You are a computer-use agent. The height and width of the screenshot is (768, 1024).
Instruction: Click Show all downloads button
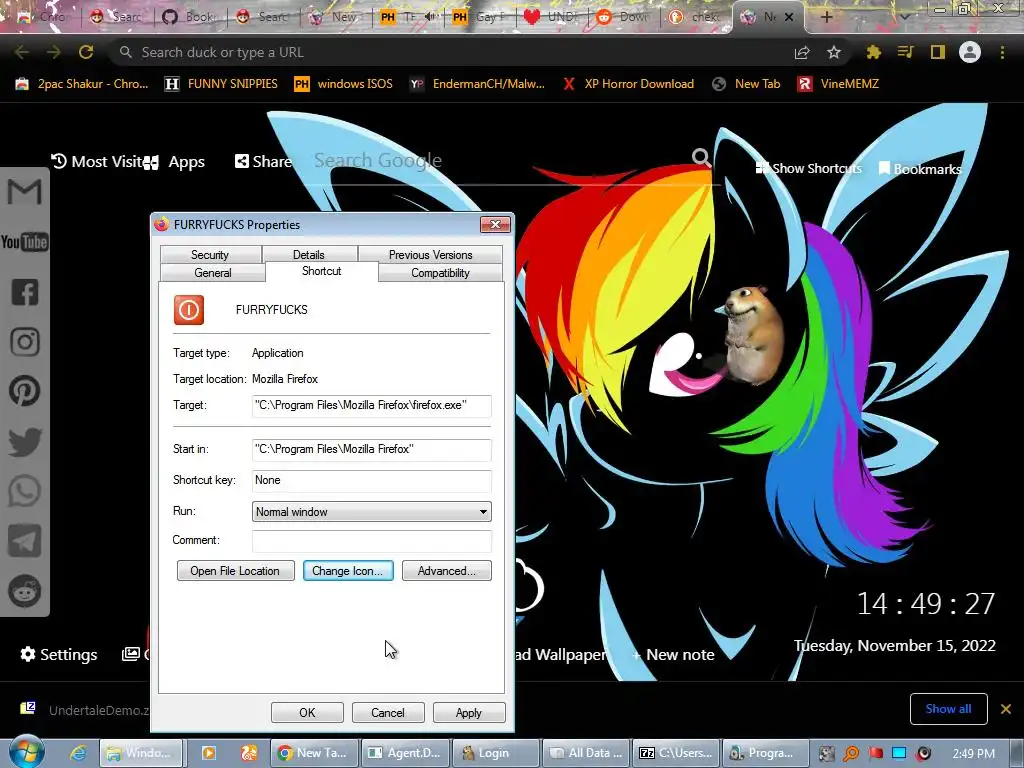click(x=948, y=709)
